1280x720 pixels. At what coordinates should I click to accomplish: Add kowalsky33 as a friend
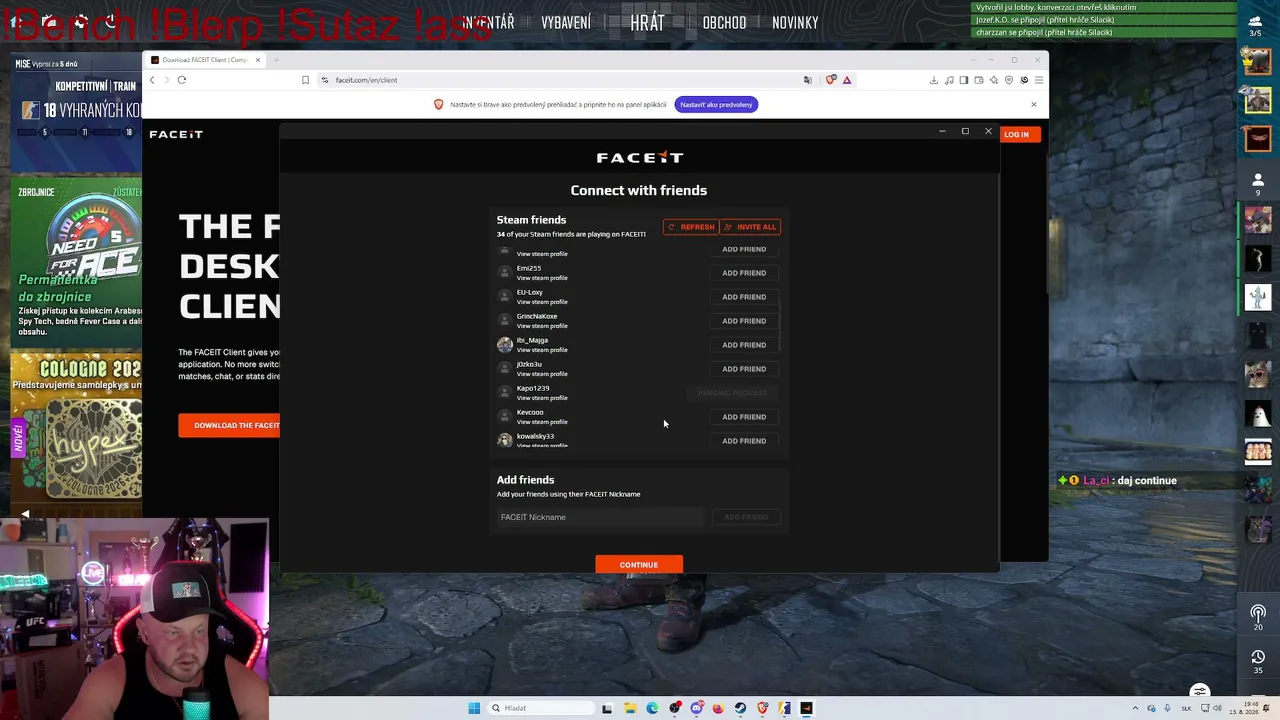click(x=744, y=441)
